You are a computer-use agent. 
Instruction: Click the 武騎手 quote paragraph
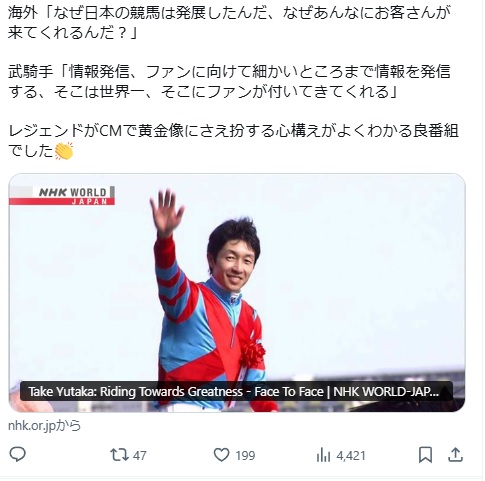229,81
